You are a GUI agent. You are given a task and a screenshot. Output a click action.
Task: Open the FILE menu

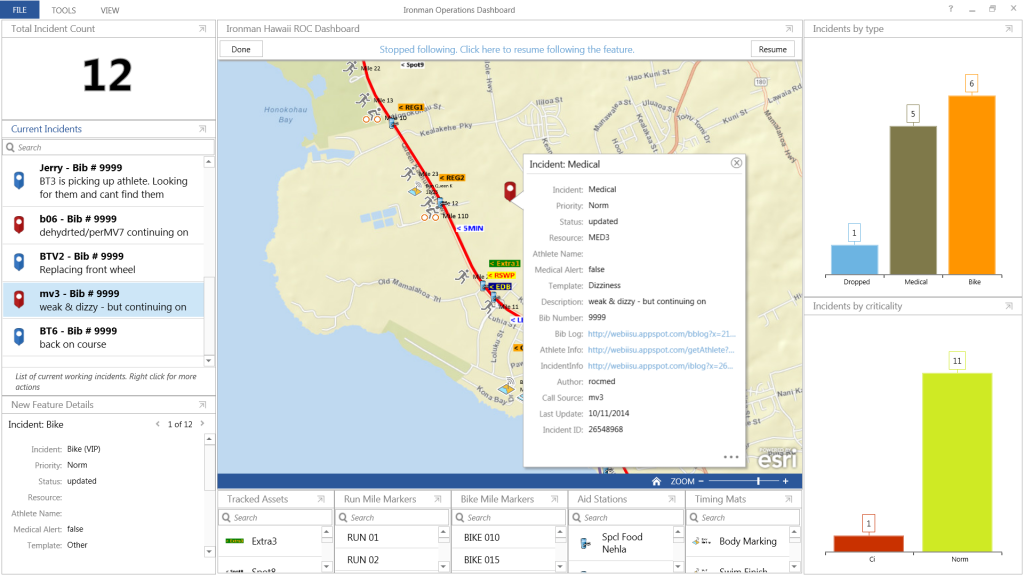click(20, 10)
